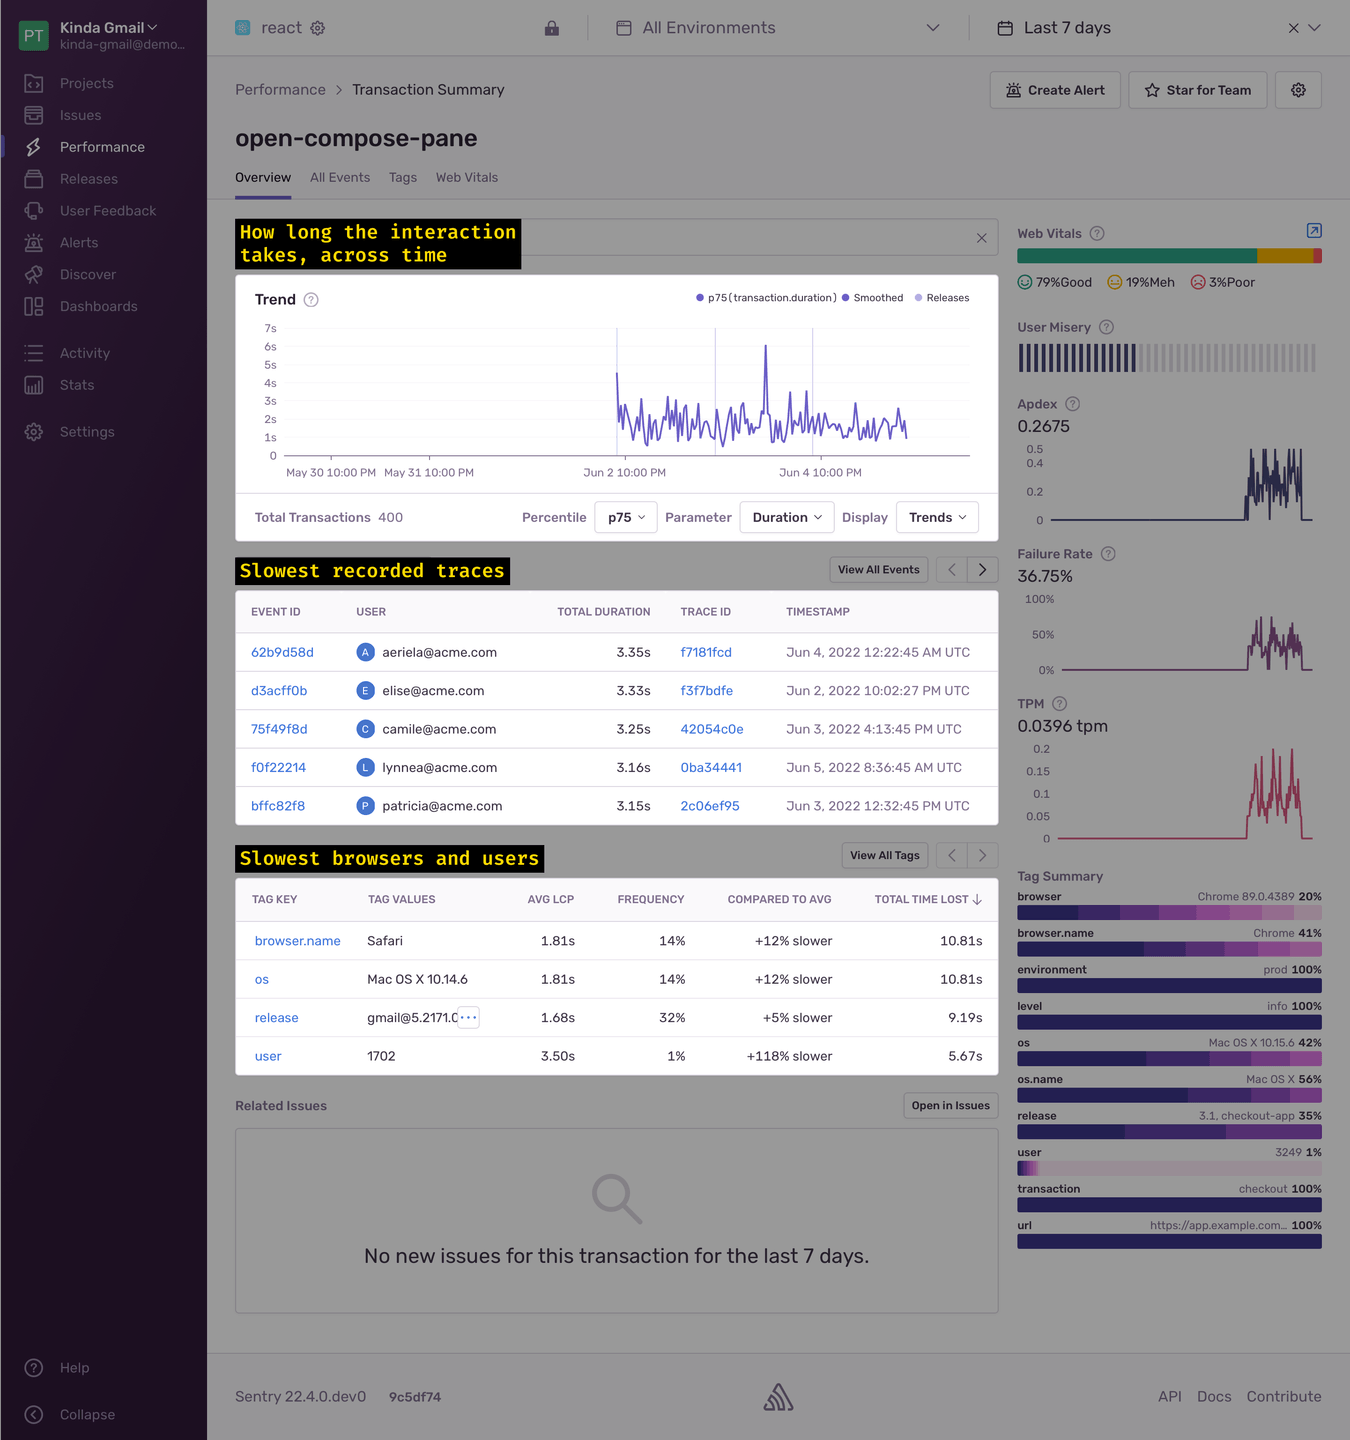Viewport: 1350px width, 1440px height.
Task: Open event ID 62b9d58d link
Action: [x=282, y=652]
